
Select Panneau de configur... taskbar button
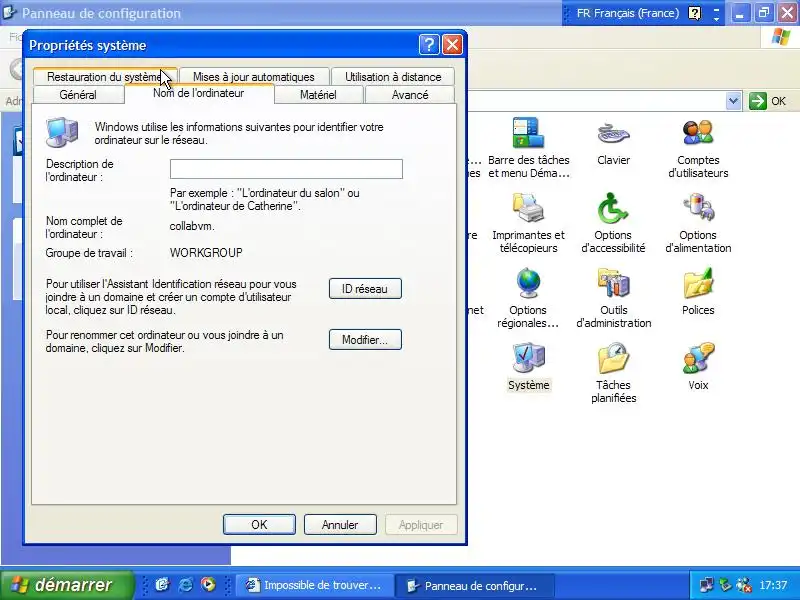pyautogui.click(x=474, y=585)
